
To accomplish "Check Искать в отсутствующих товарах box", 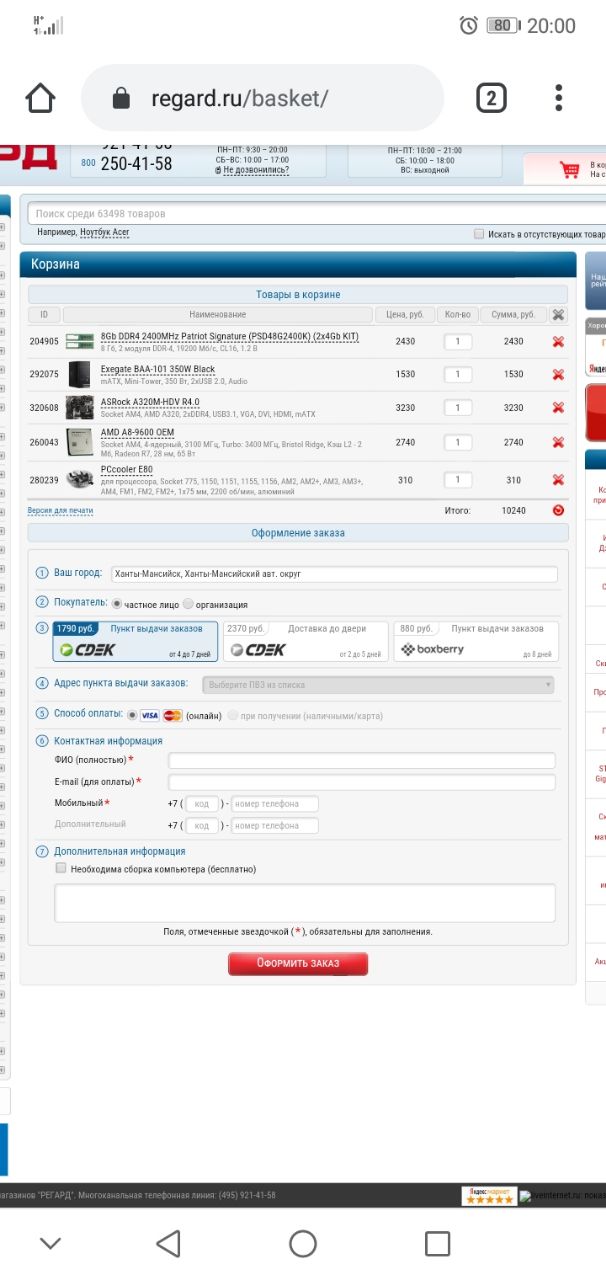I will tap(479, 234).
